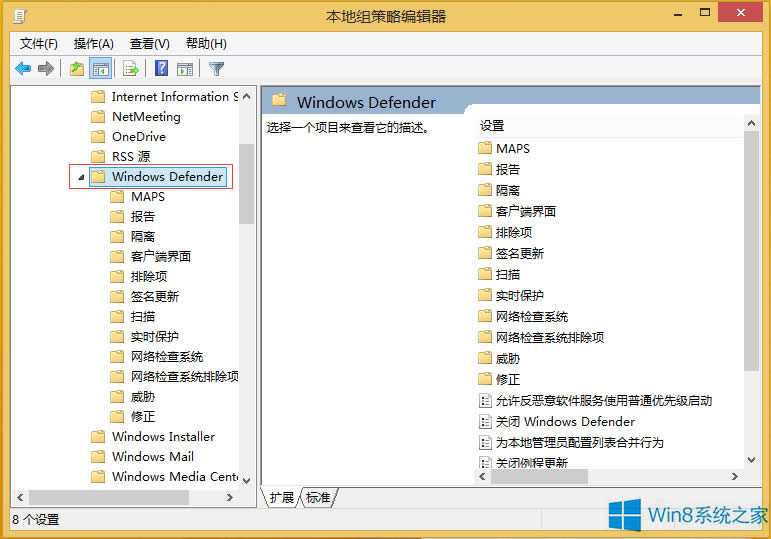
Task: Select 修正 text in settings list
Action: point(507,380)
